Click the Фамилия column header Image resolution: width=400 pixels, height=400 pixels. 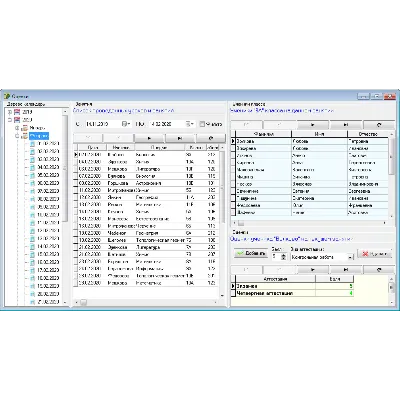tap(264, 134)
